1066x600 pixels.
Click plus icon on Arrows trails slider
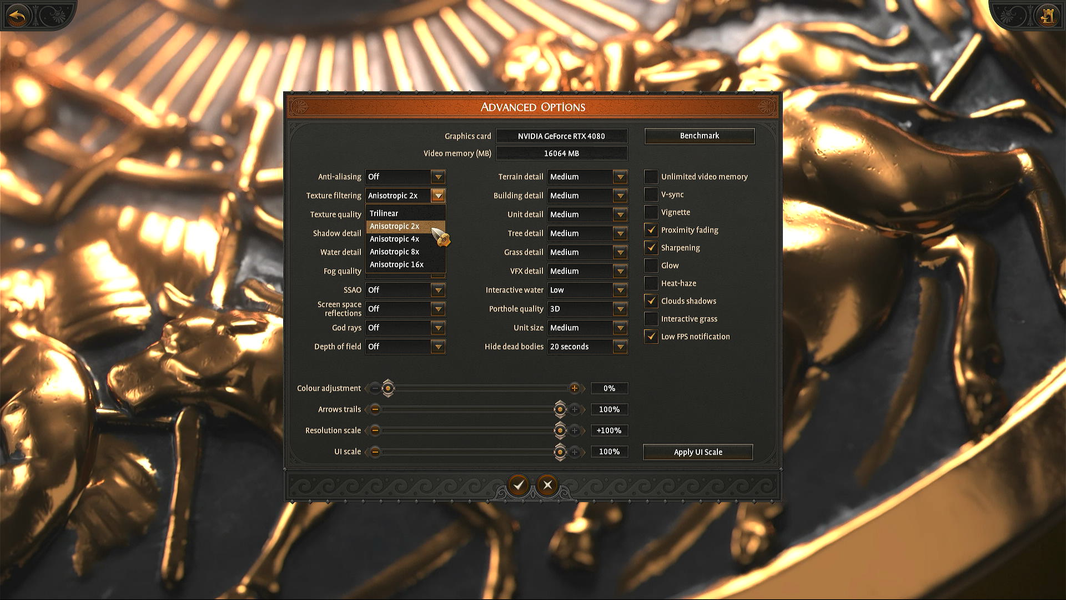574,409
